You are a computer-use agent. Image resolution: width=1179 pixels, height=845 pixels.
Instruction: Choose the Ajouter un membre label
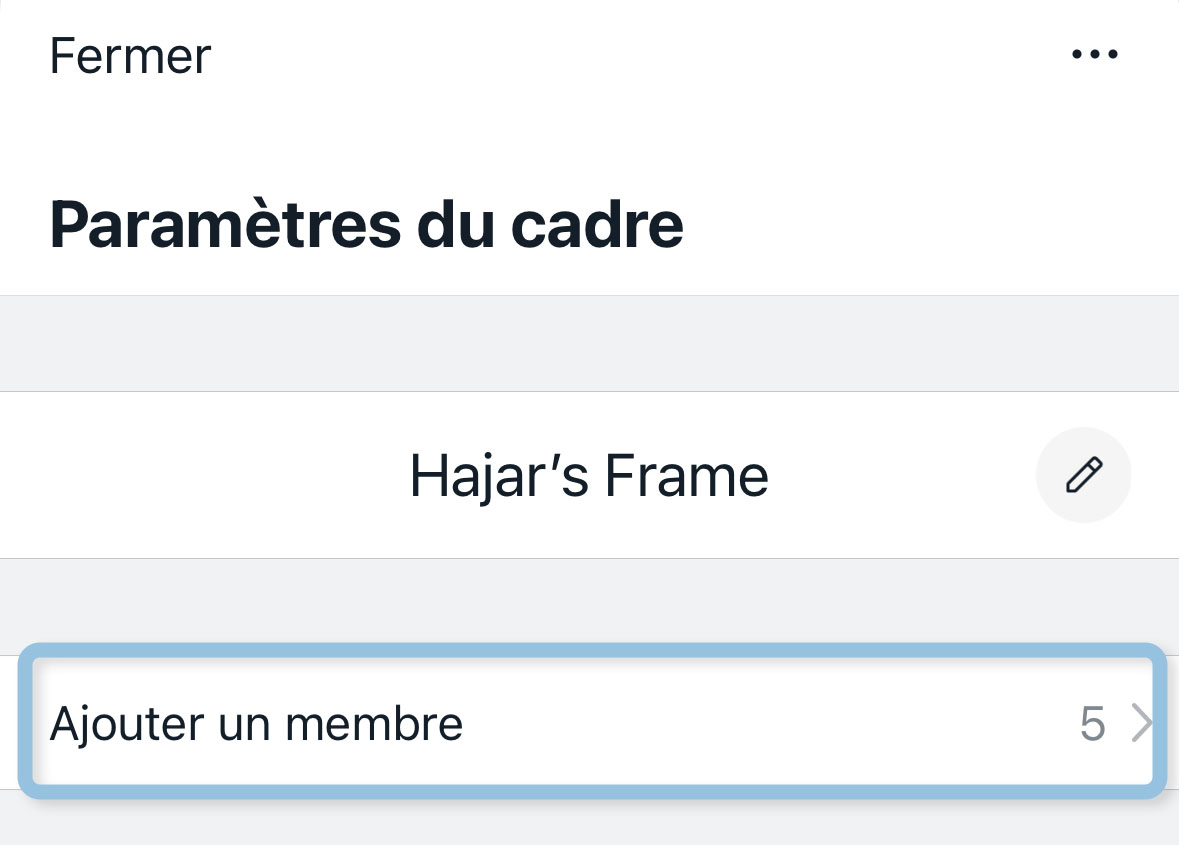click(256, 722)
